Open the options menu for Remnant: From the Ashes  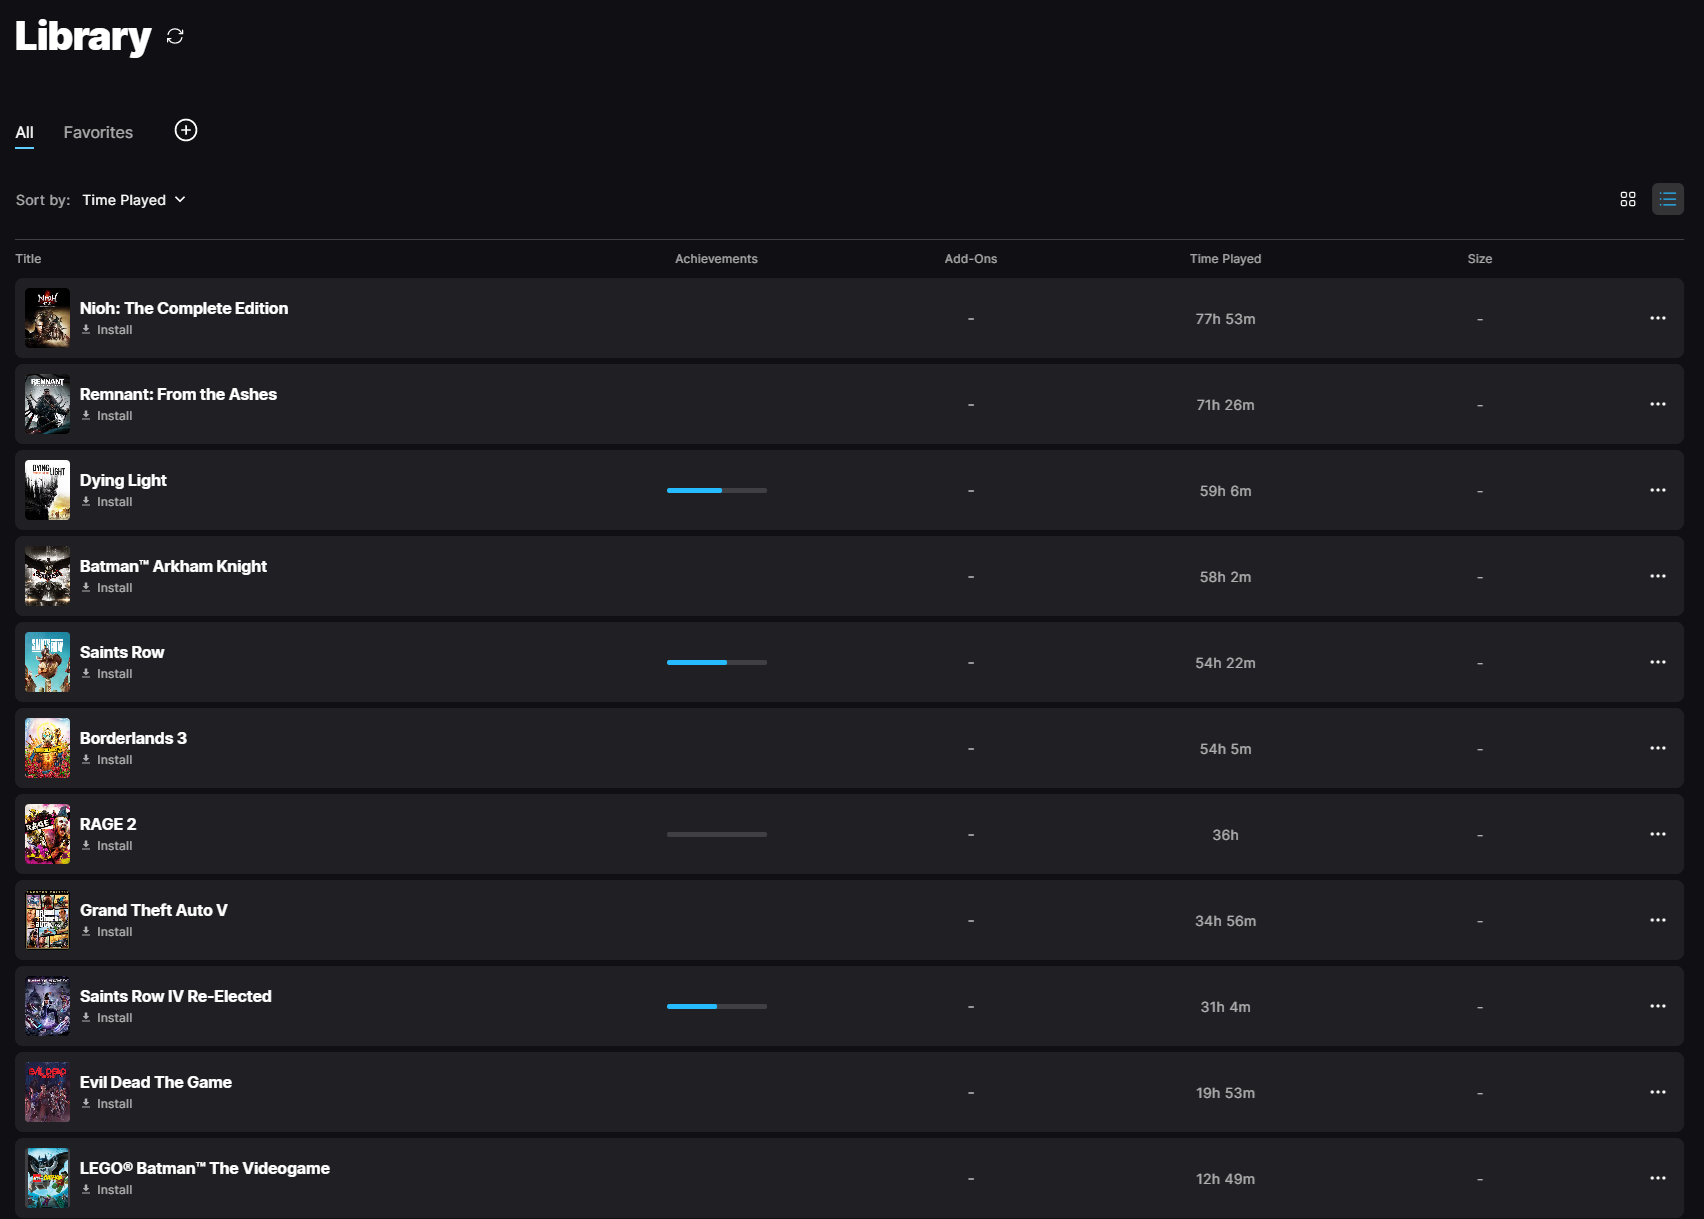[x=1658, y=404]
